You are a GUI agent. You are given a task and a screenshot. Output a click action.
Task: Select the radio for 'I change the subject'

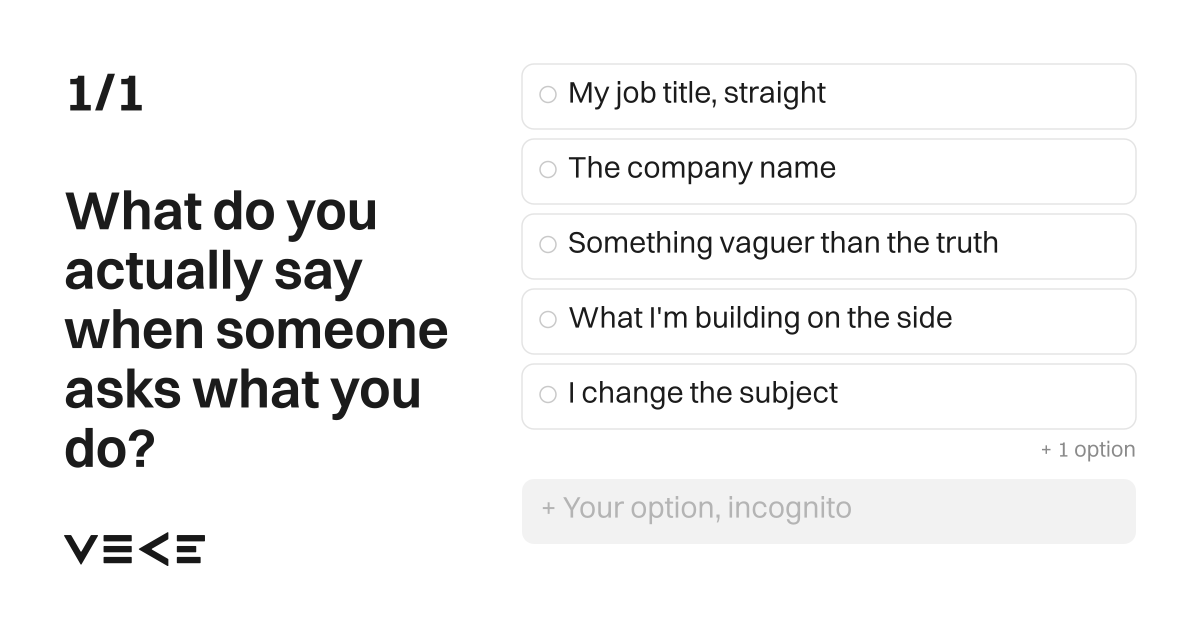(x=548, y=395)
